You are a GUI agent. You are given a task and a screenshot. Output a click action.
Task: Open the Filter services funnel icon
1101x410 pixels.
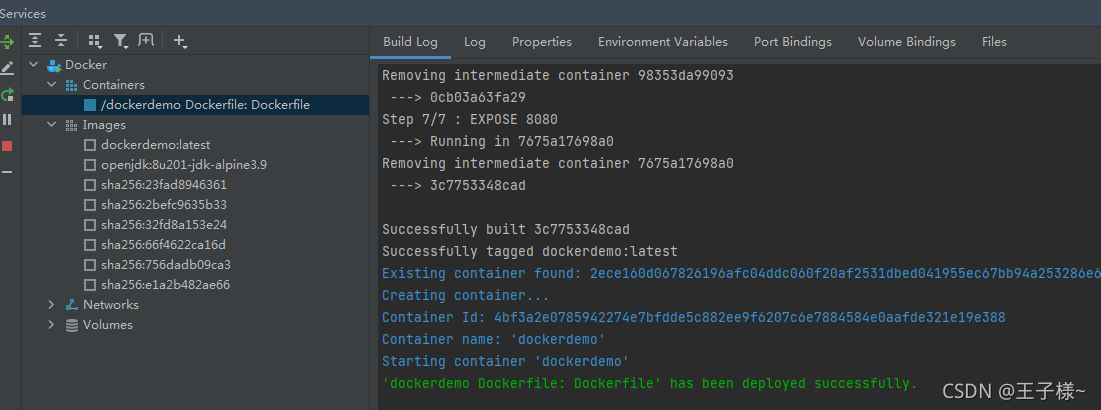[x=121, y=41]
